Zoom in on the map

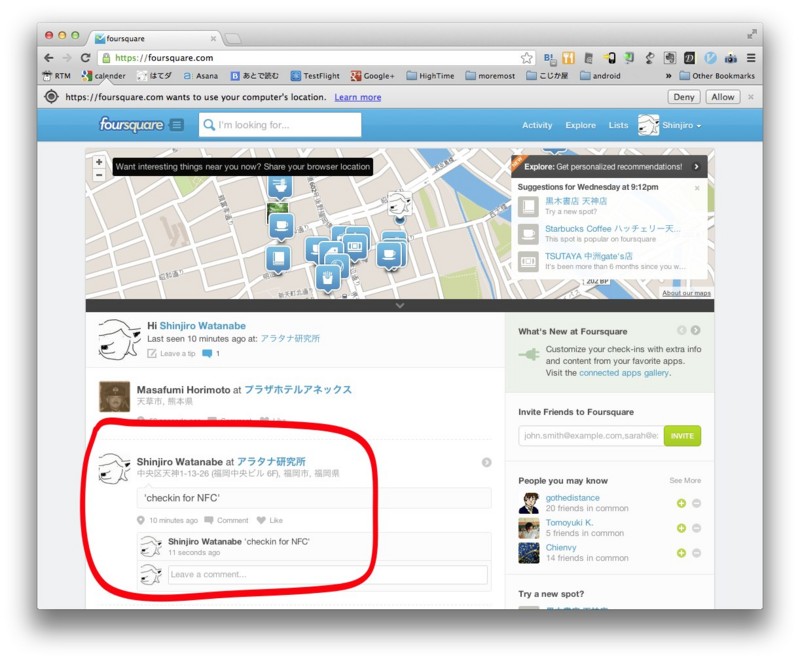[x=99, y=162]
